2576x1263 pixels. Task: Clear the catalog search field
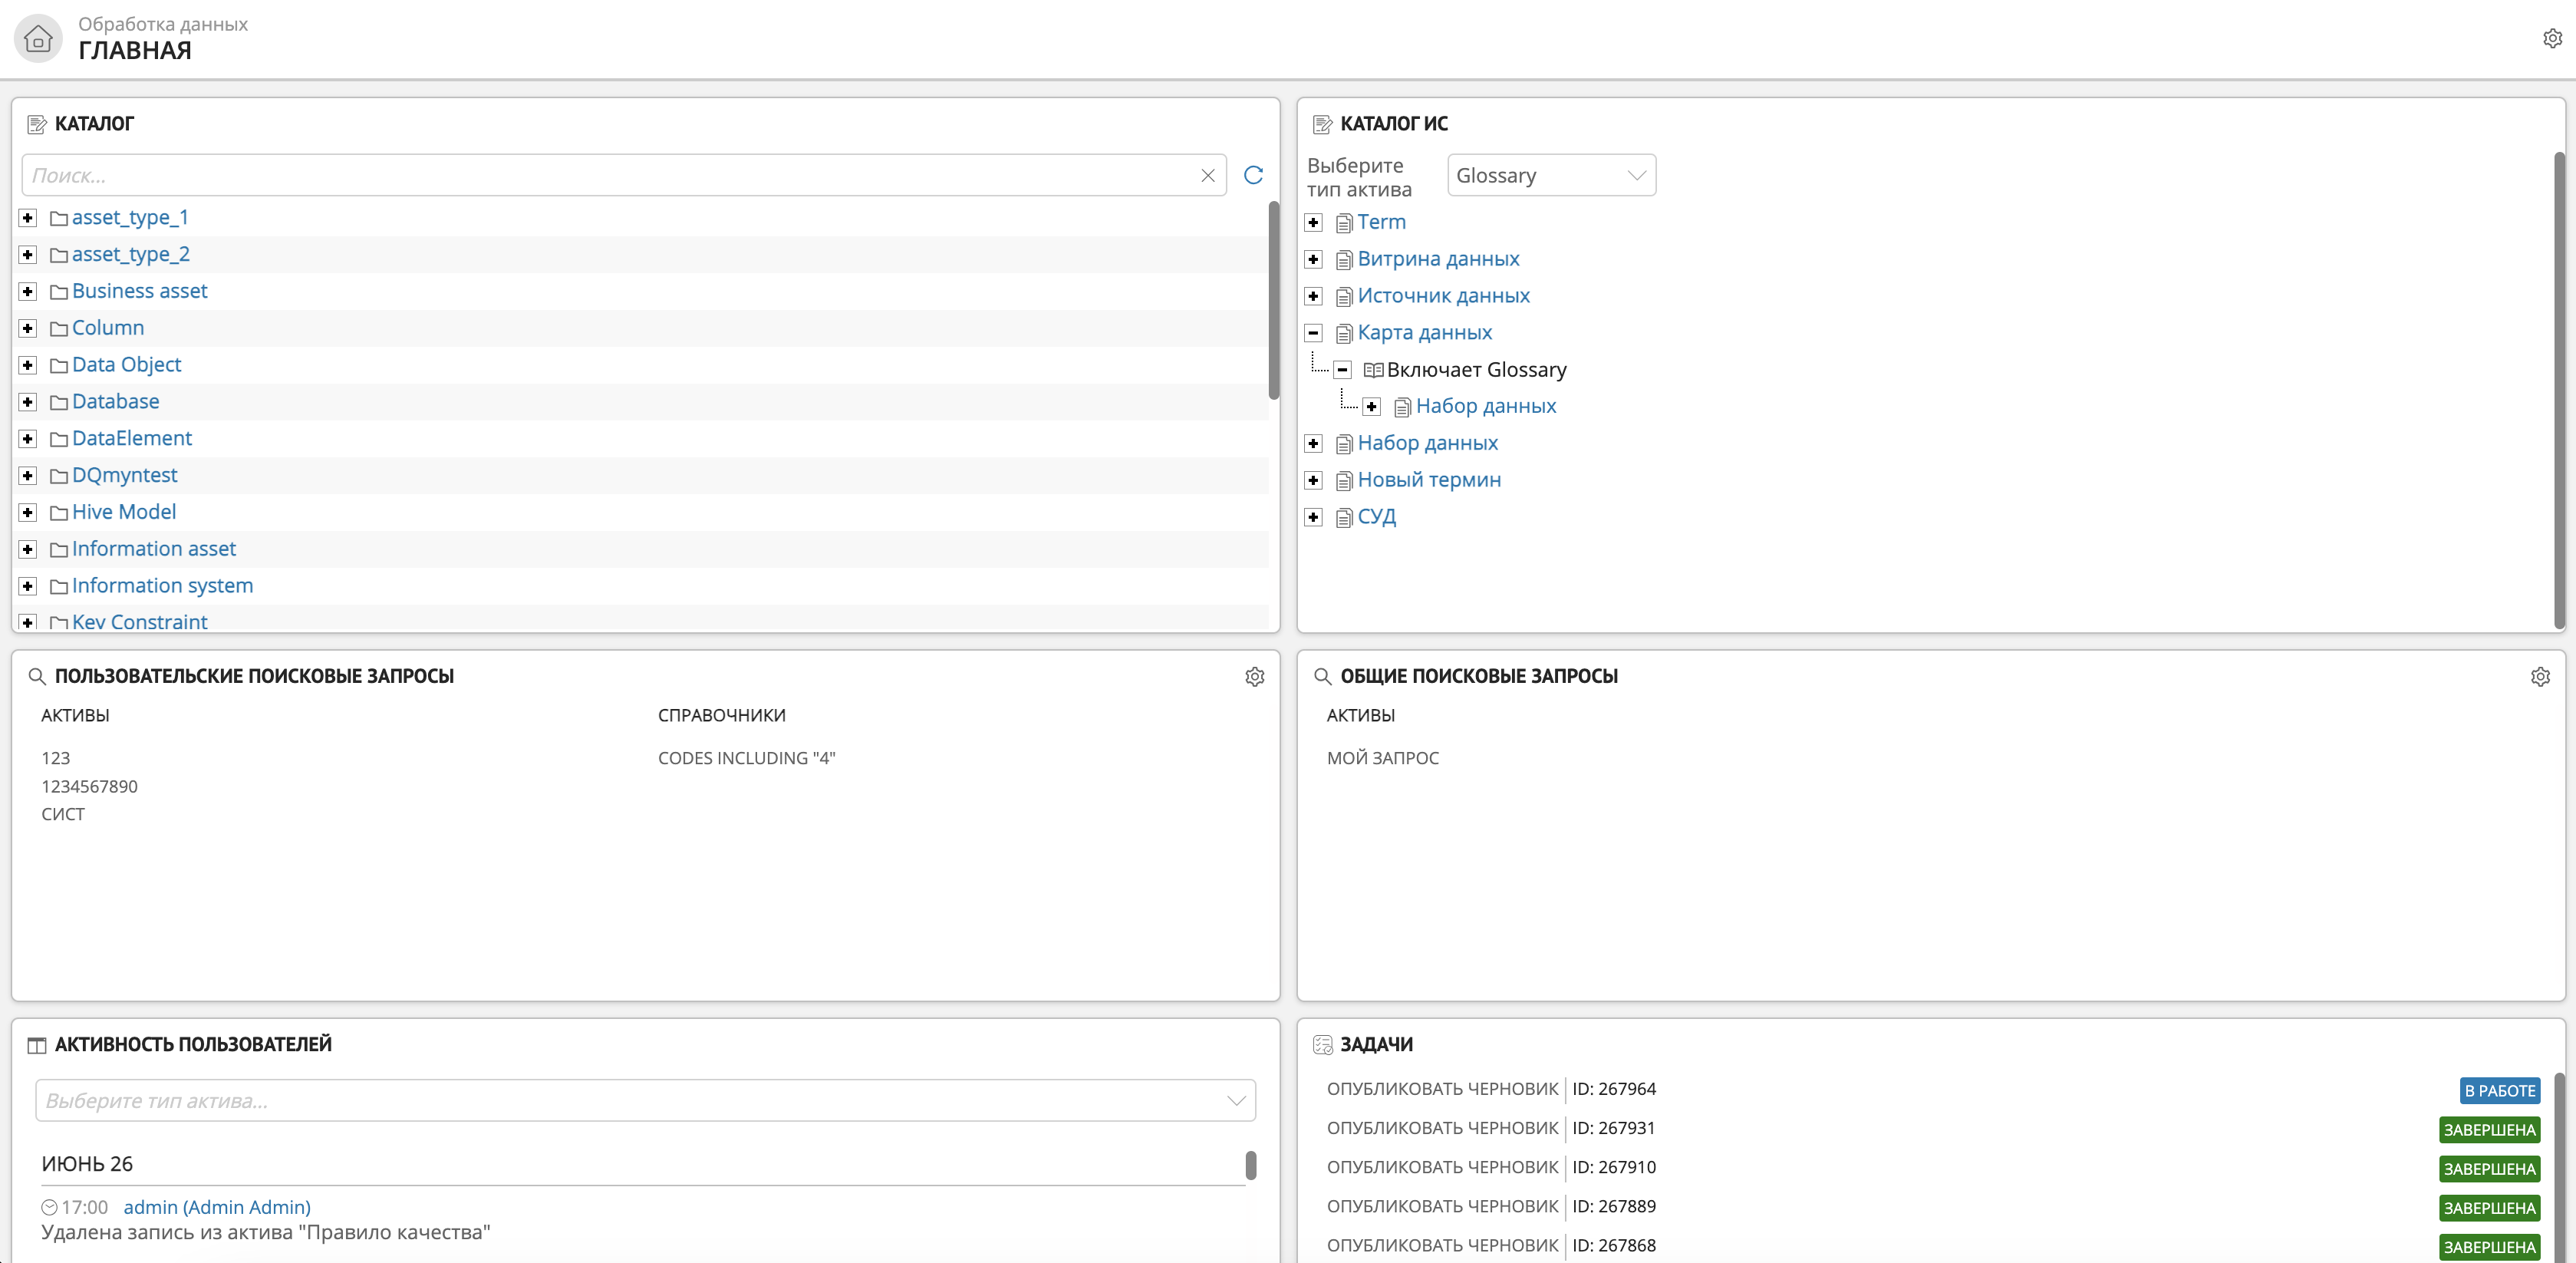(x=1208, y=175)
